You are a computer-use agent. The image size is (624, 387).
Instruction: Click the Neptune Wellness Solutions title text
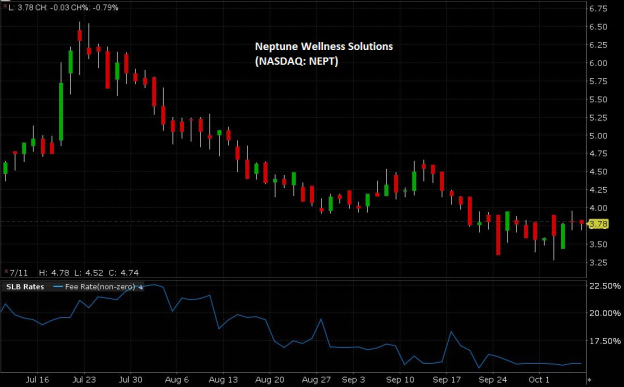pos(324,47)
